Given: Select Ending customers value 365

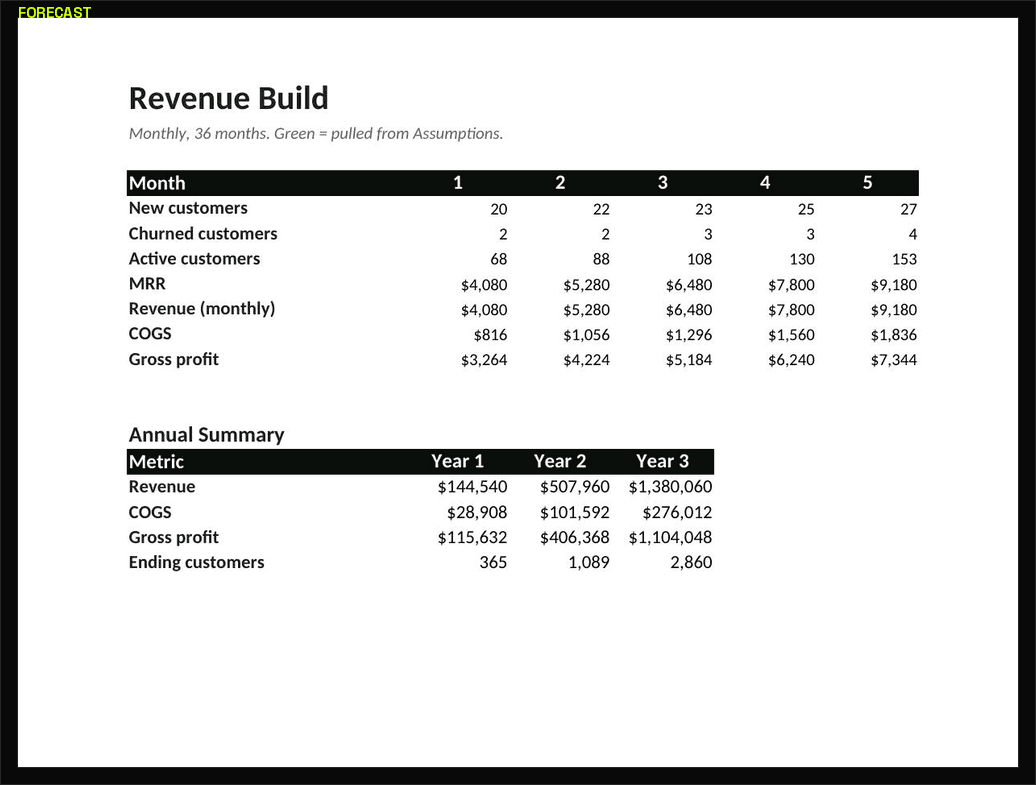Looking at the screenshot, I should (494, 562).
